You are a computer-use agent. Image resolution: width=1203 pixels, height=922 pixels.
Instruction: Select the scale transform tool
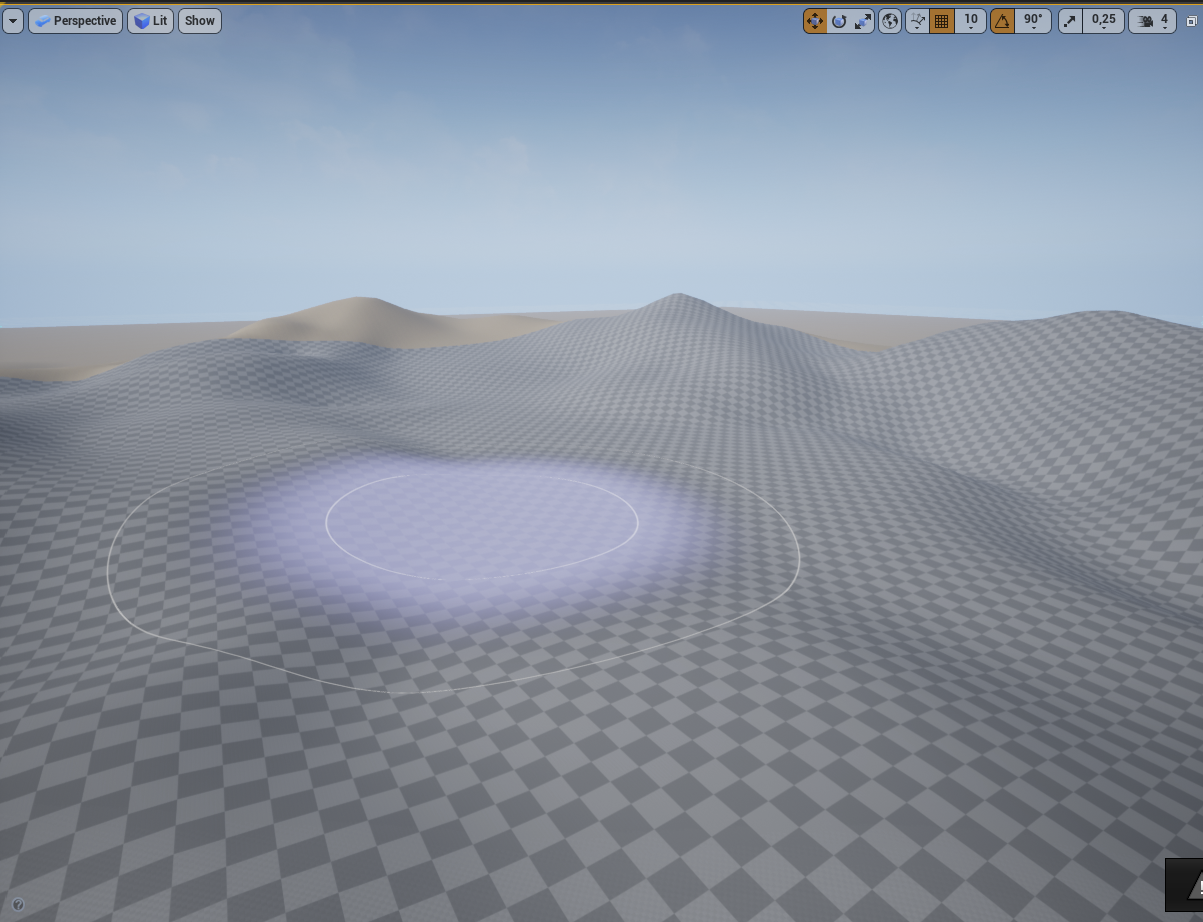[x=863, y=21]
